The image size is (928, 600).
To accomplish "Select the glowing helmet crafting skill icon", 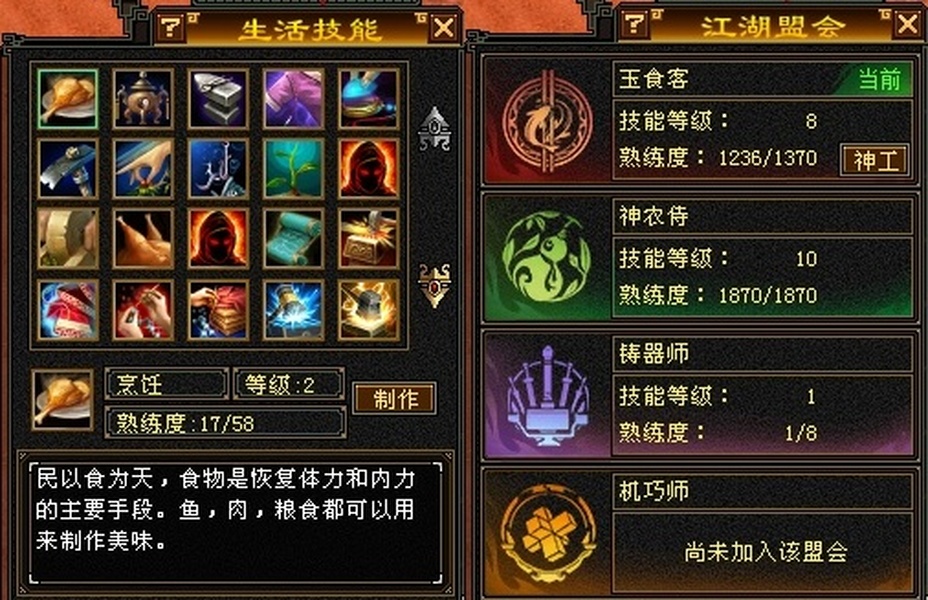I will pos(369,310).
